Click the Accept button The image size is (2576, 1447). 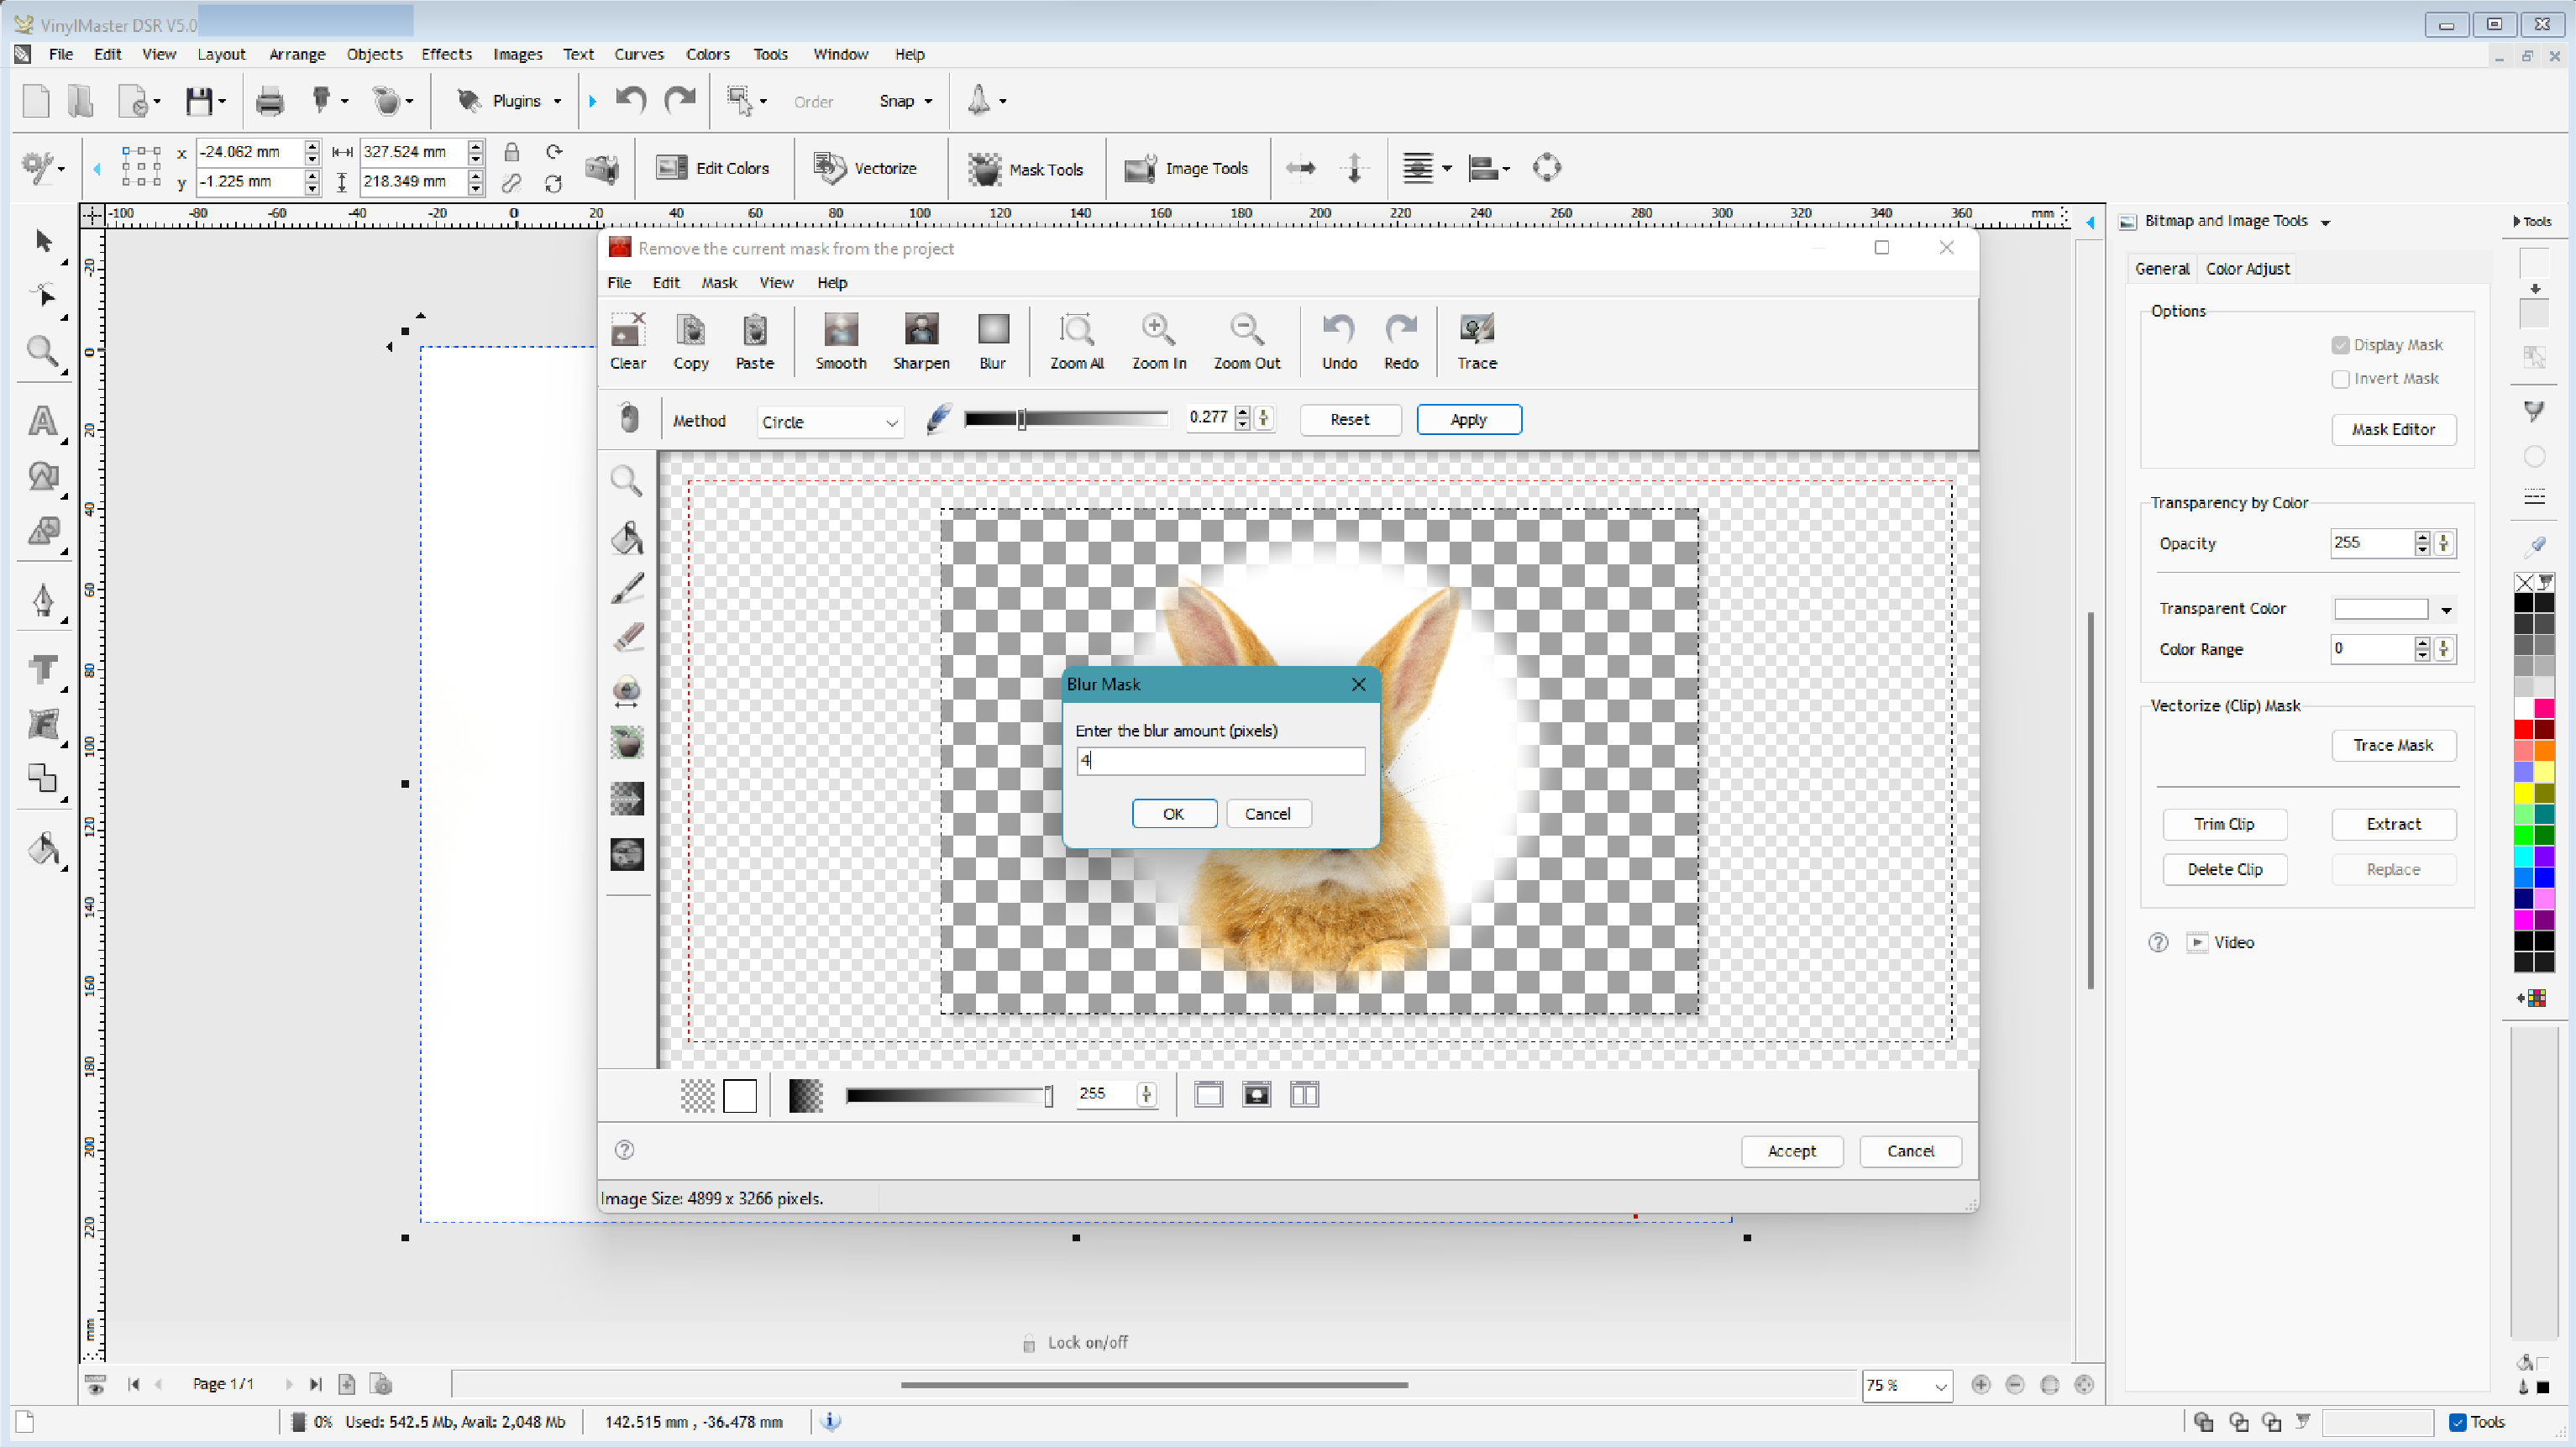coord(1791,1151)
